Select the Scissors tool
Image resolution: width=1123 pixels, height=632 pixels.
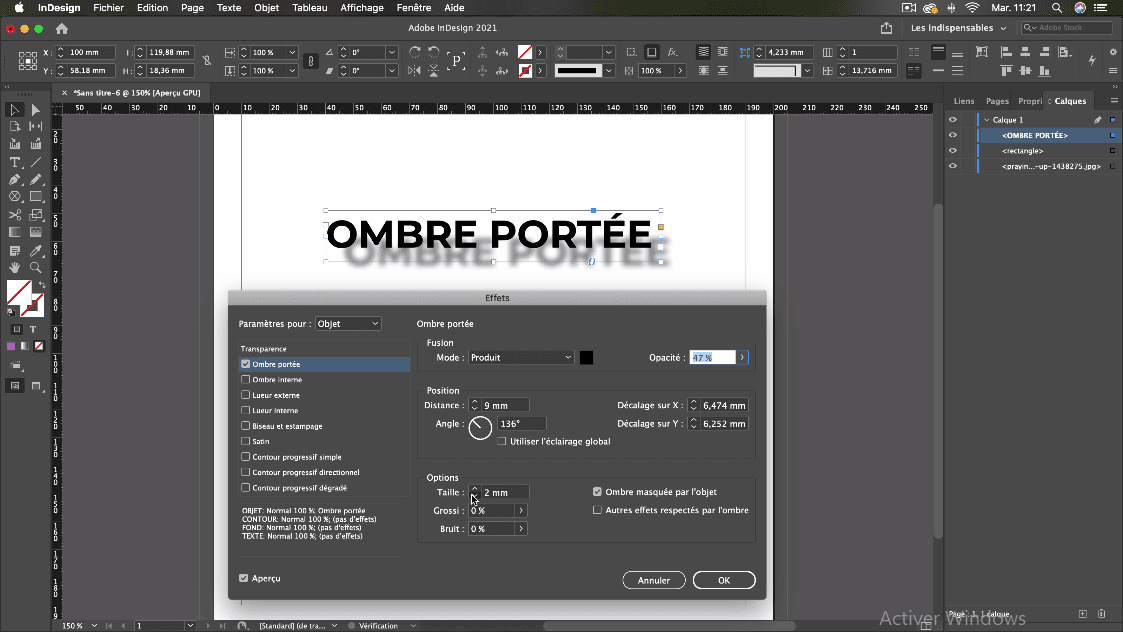tap(15, 214)
